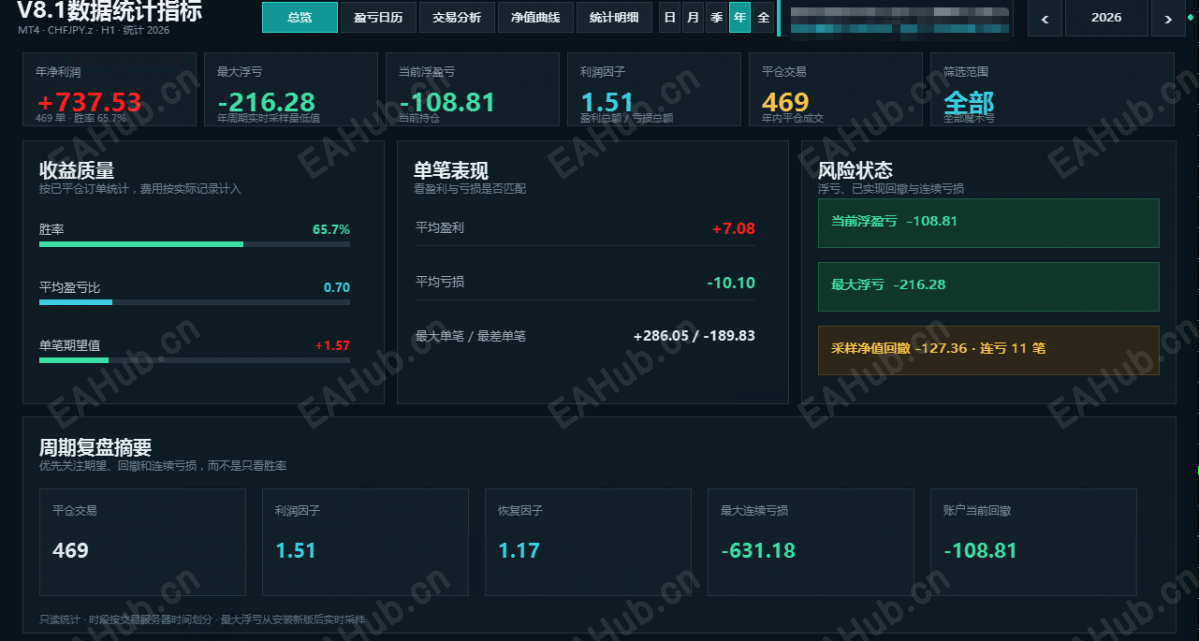Open the 统计明细 tab
Viewport: 1199px width, 641px height.
tap(614, 18)
